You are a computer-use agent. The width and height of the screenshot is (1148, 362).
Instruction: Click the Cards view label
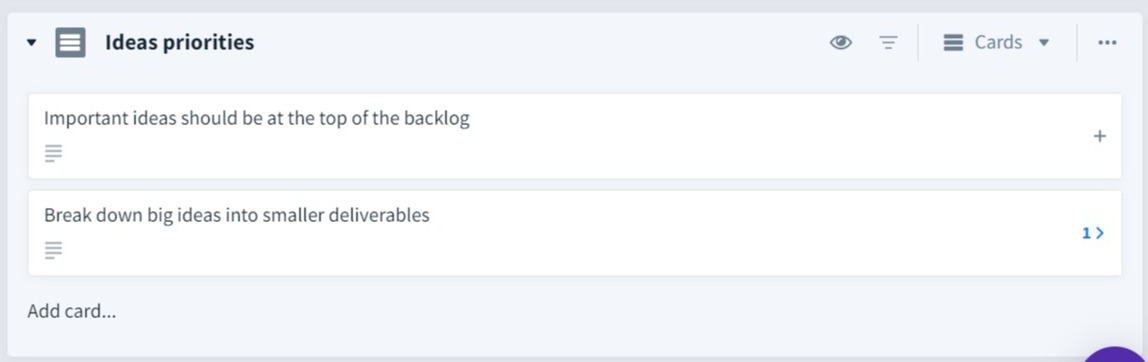[x=998, y=43]
